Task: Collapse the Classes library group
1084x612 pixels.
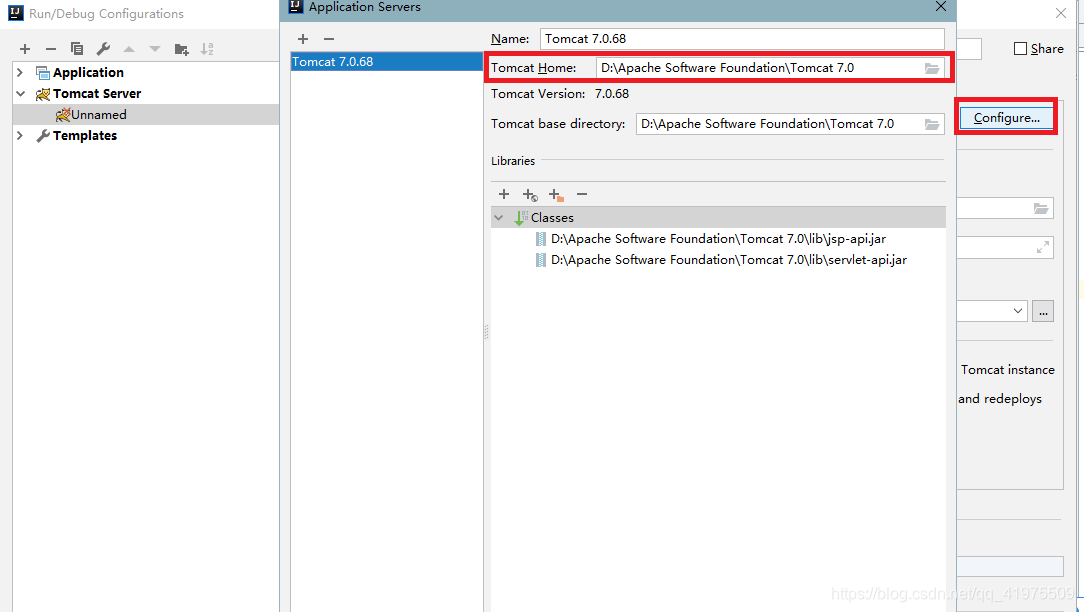Action: (x=498, y=218)
